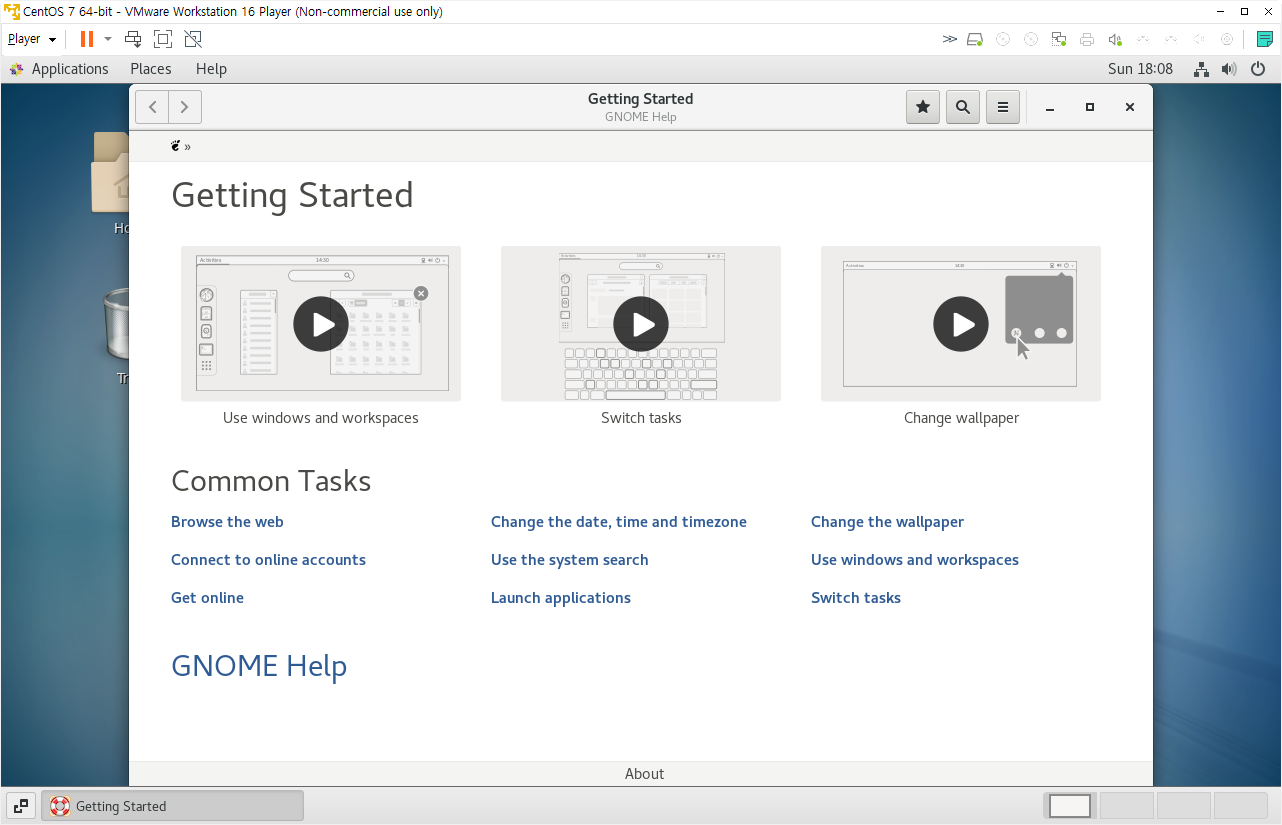Open the Launch applications link
Image resolution: width=1282 pixels, height=825 pixels.
pyautogui.click(x=561, y=598)
